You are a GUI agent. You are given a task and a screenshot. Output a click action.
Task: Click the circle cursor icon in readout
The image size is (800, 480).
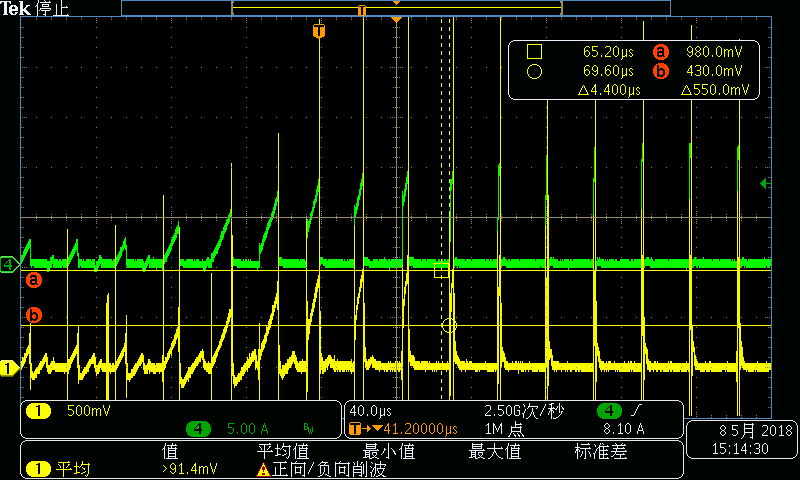click(x=534, y=71)
